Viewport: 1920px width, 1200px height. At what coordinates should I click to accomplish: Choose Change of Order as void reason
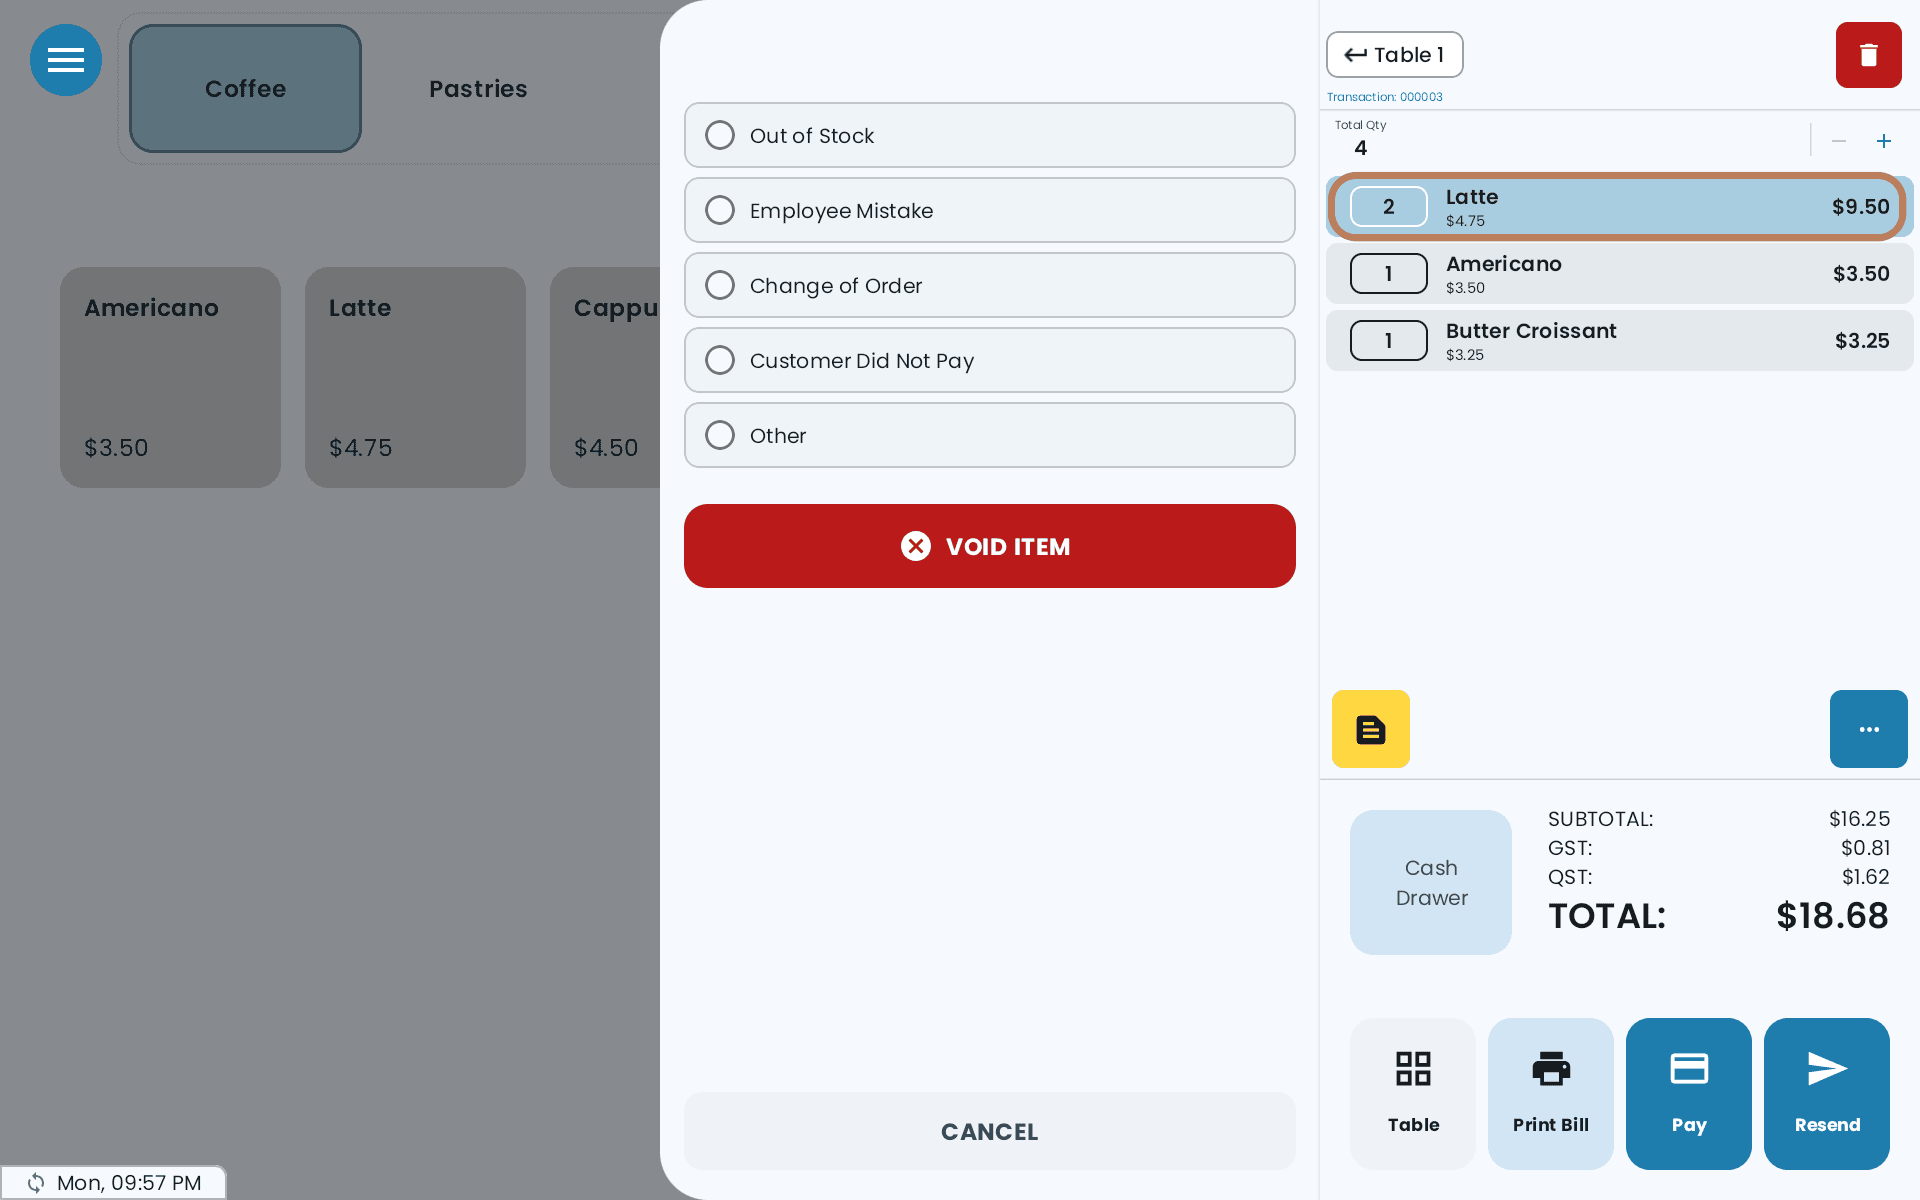tap(990, 285)
